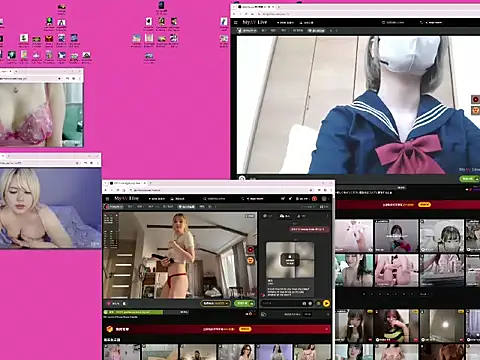Click the address bar of the top-right browser window

[x=367, y=14]
